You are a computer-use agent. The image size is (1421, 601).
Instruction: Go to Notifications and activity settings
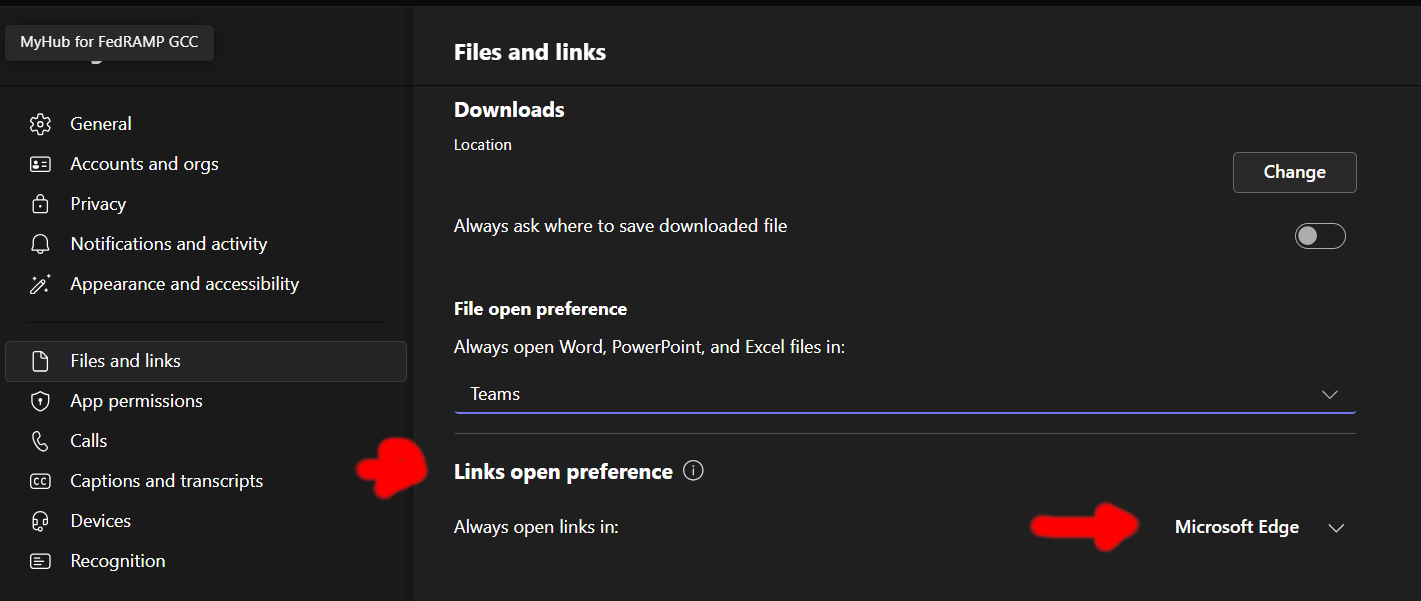tap(168, 244)
